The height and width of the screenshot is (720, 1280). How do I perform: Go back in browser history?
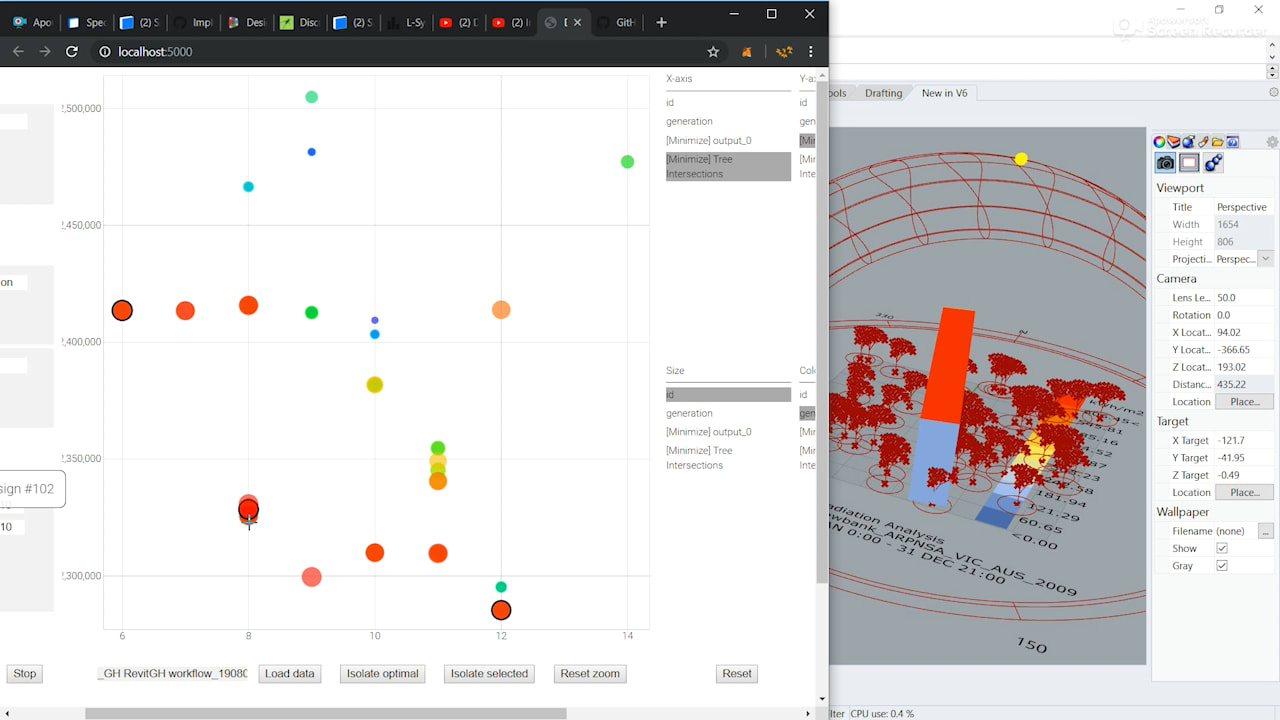pyautogui.click(x=18, y=52)
